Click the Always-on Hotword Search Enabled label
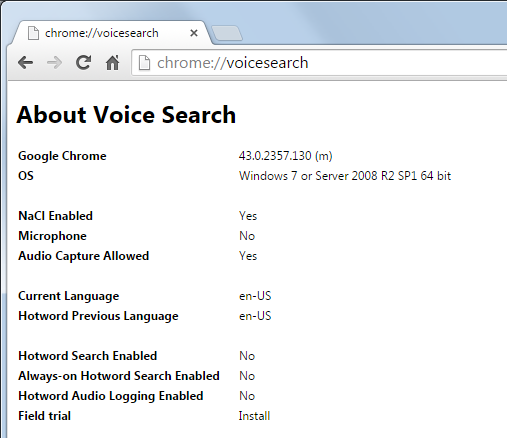 (x=119, y=376)
